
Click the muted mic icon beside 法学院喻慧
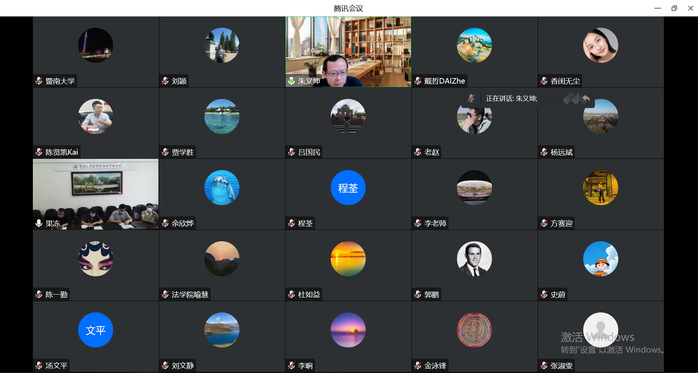click(165, 295)
